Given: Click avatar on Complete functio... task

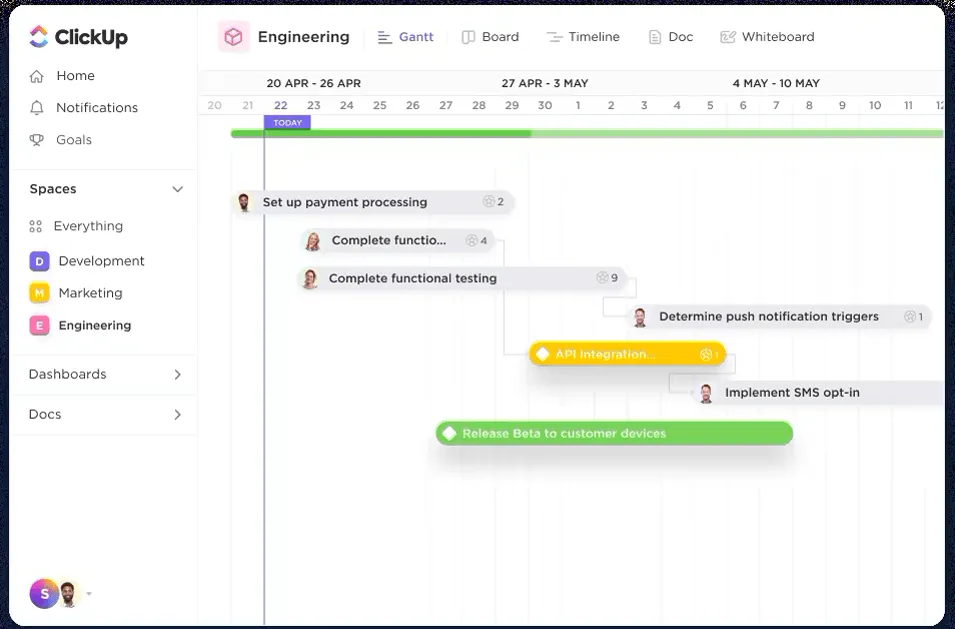Looking at the screenshot, I should [x=313, y=241].
